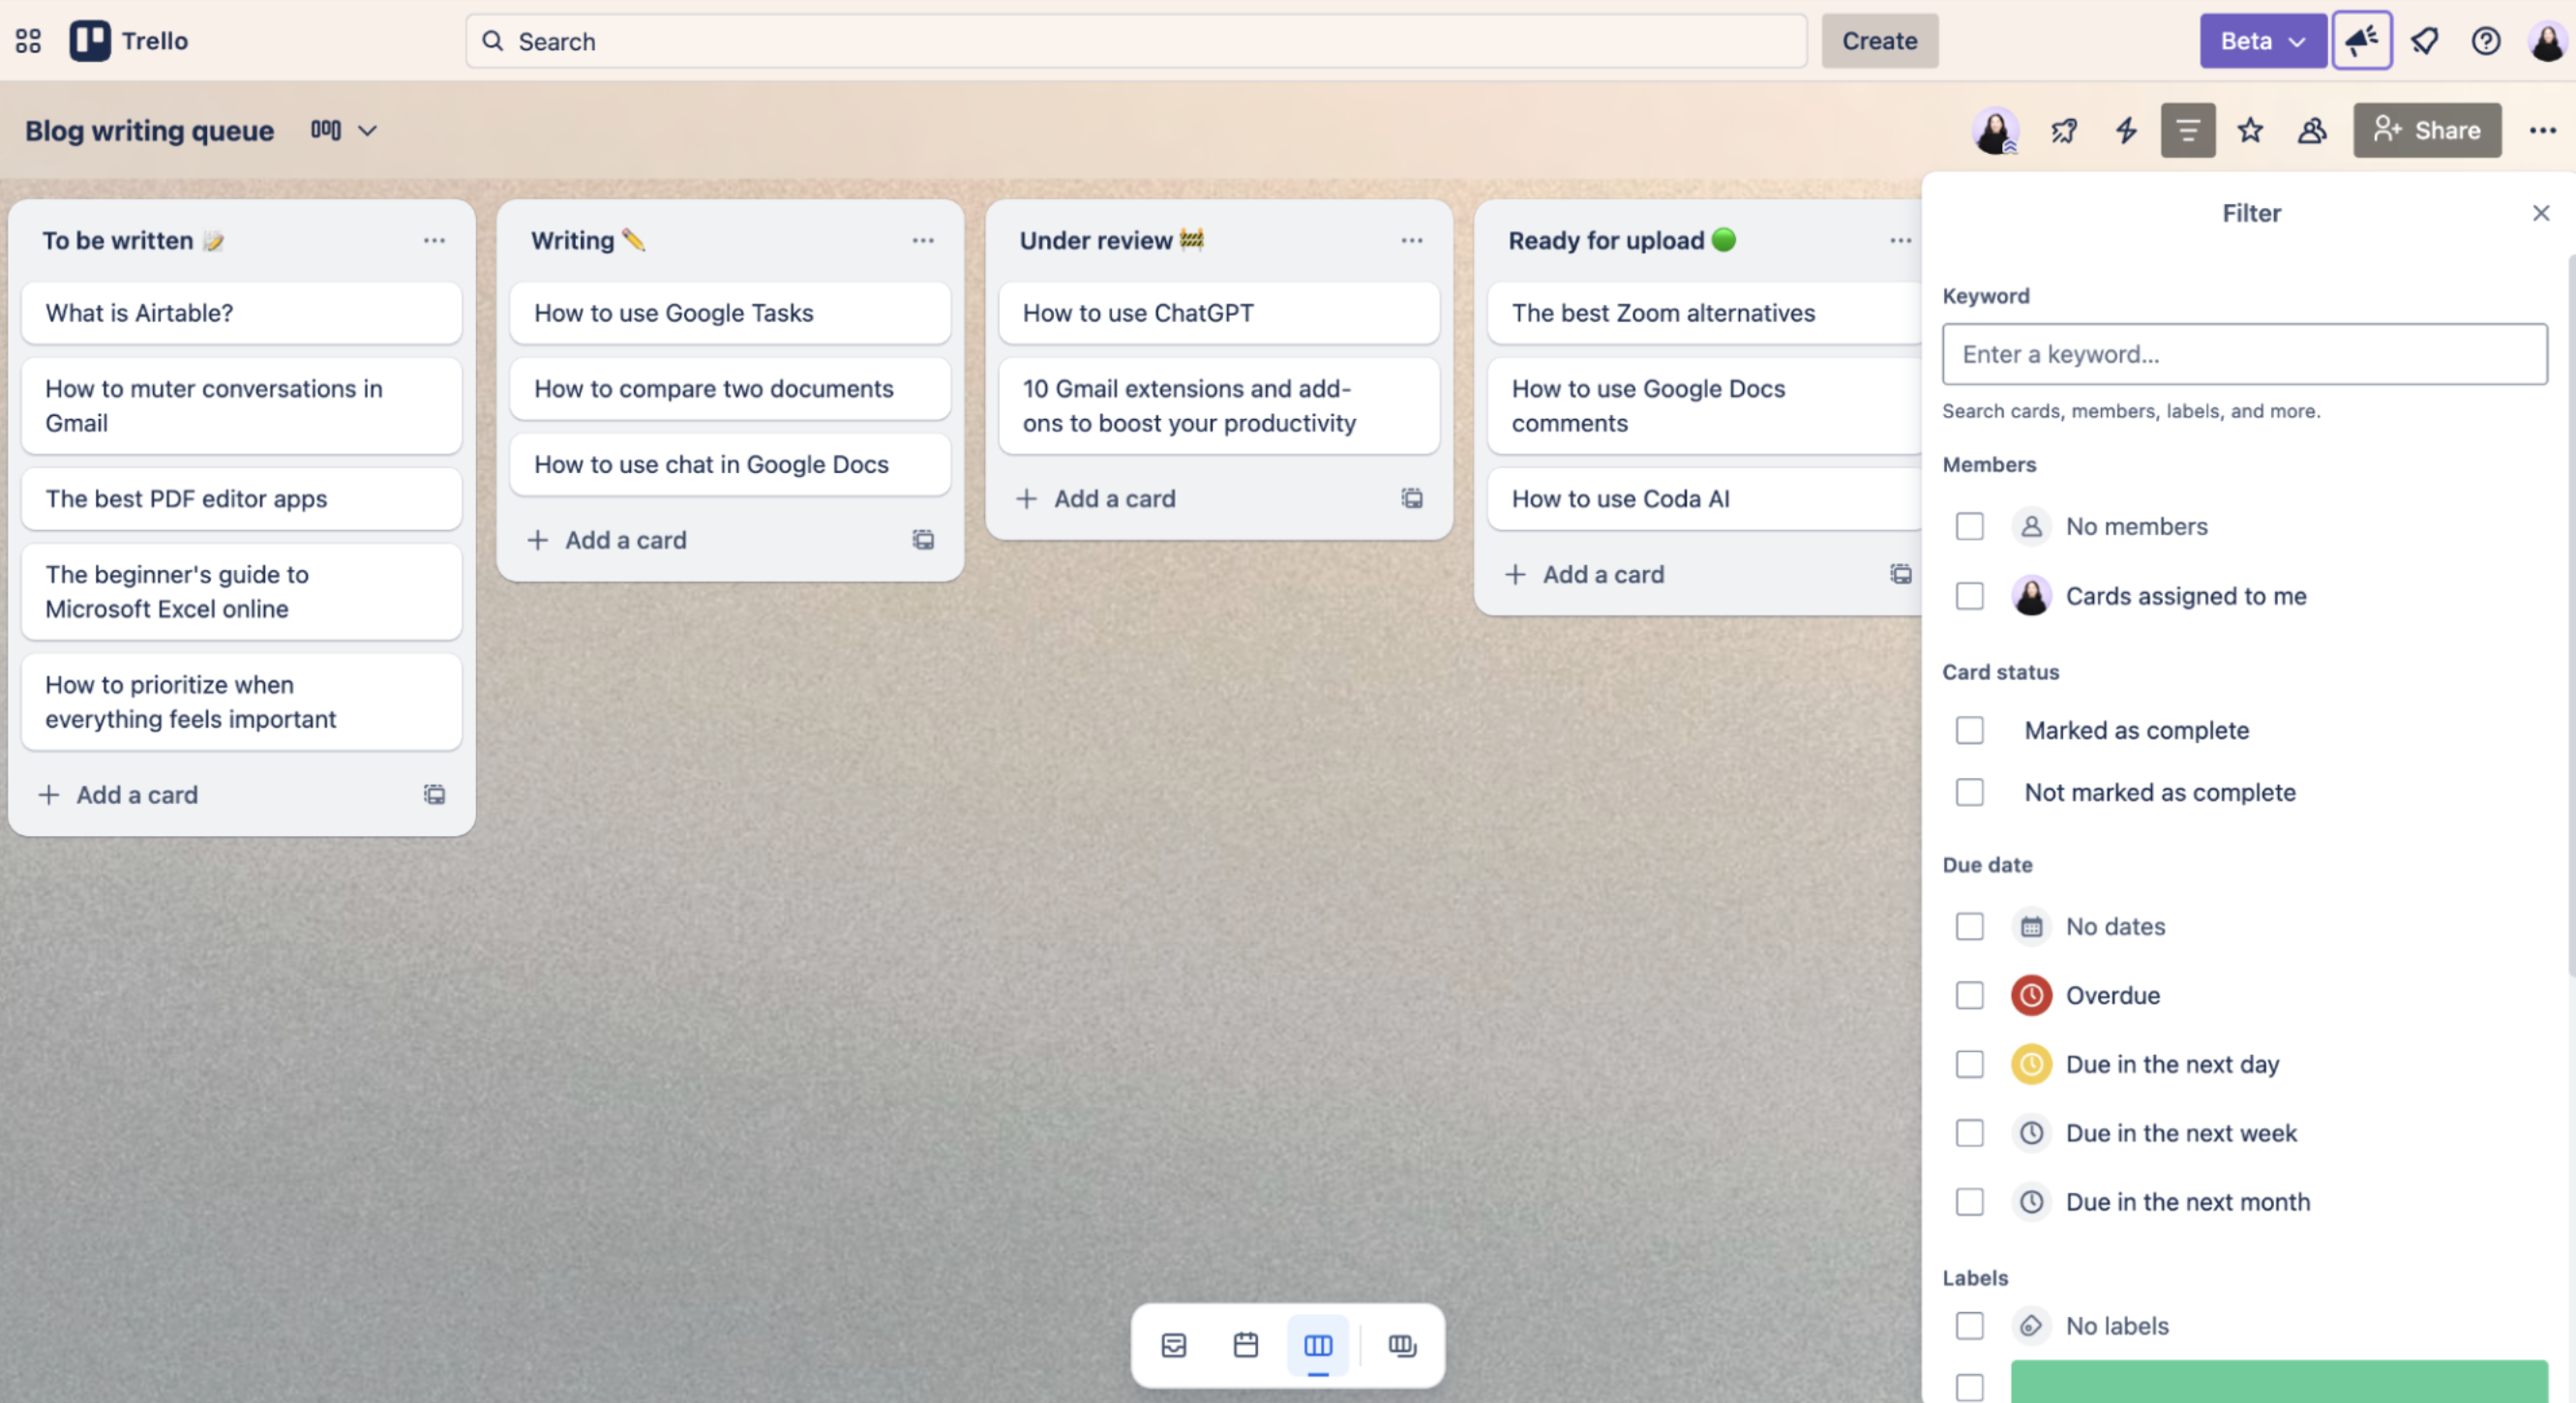Open the What is Airtable? card
2576x1403 pixels.
[x=241, y=313]
